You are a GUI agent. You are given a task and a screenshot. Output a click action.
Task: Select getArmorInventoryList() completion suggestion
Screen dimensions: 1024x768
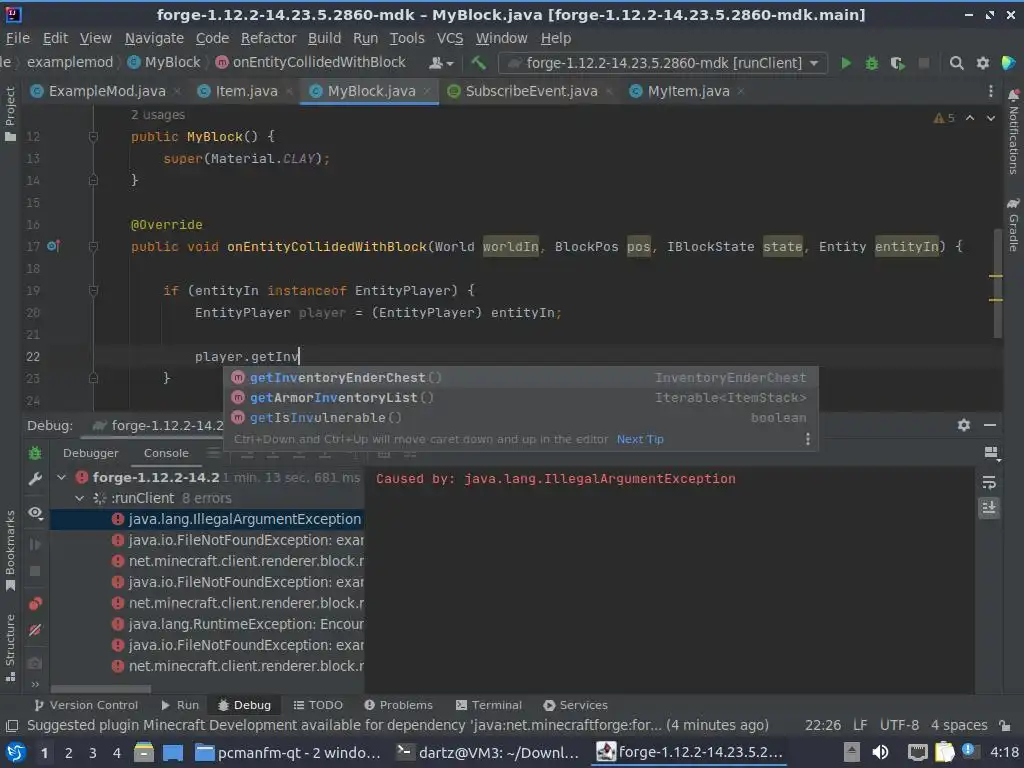[520, 397]
